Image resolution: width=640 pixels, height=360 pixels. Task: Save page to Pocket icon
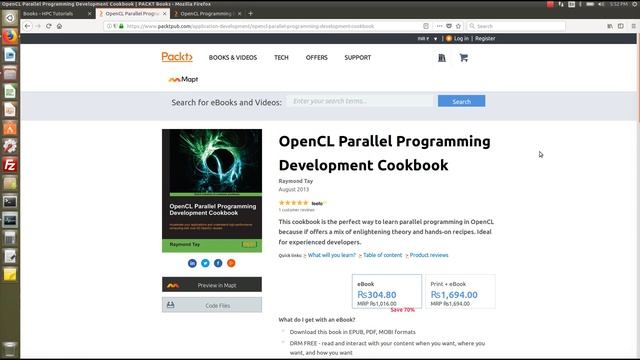[x=449, y=26]
